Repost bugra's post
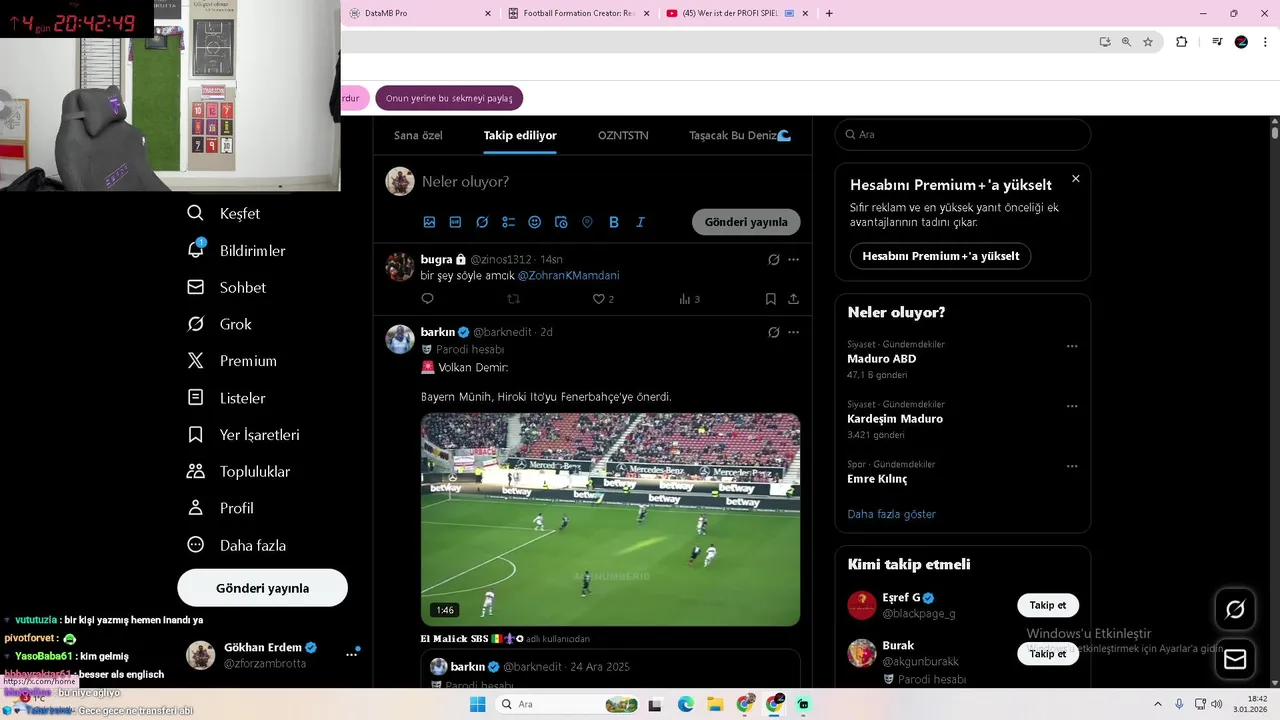 click(x=513, y=299)
